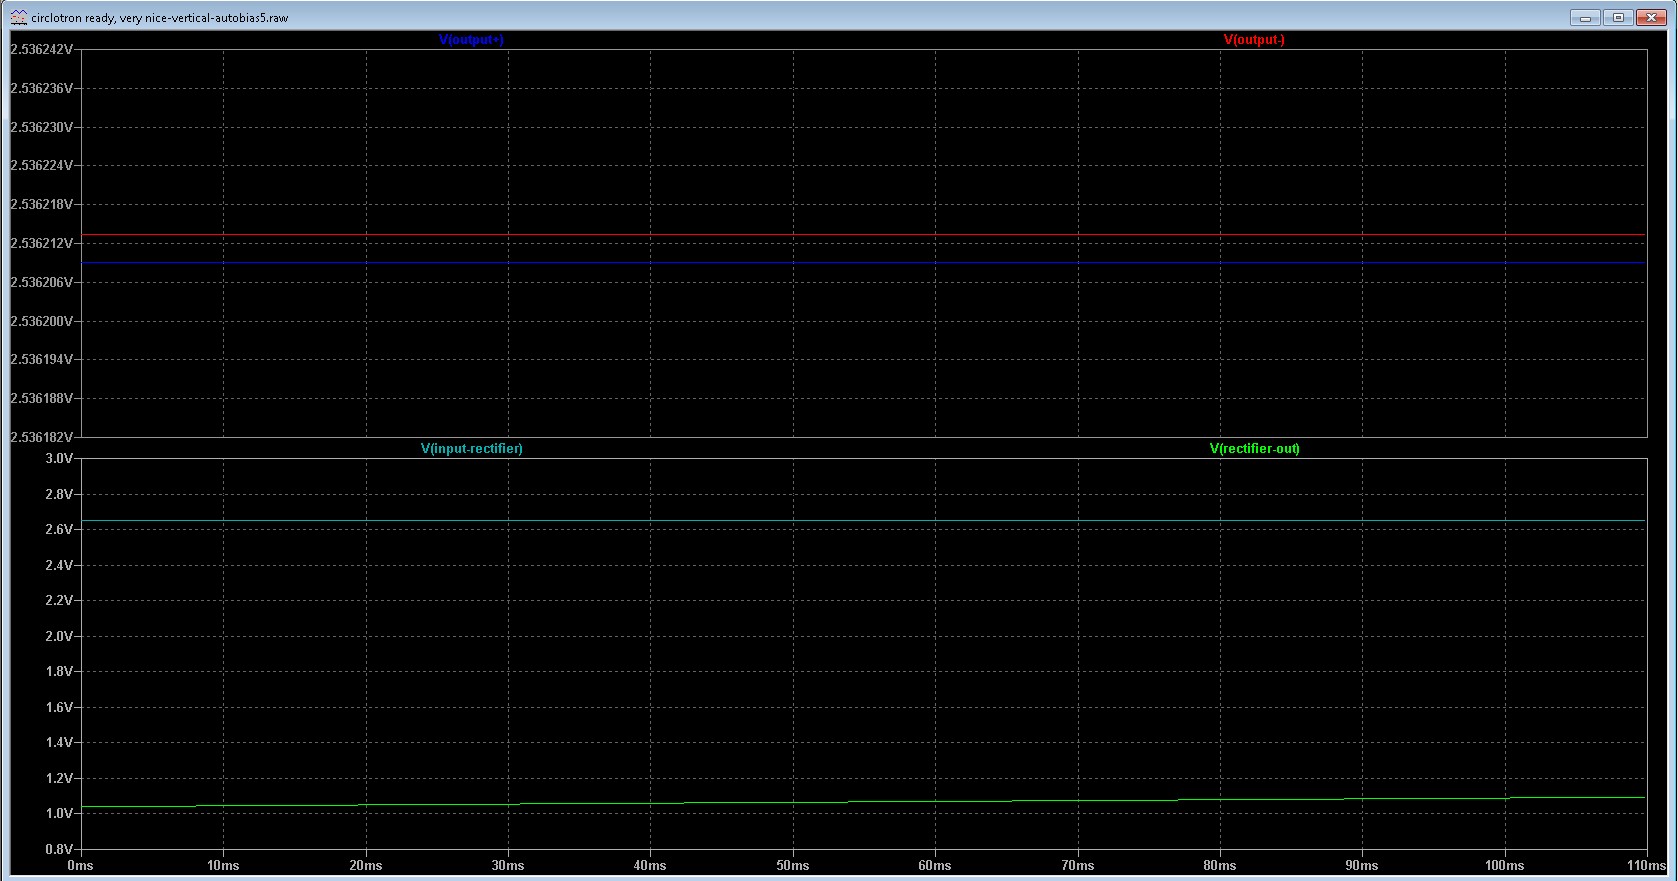Click the 110ms time axis label

tap(1646, 866)
